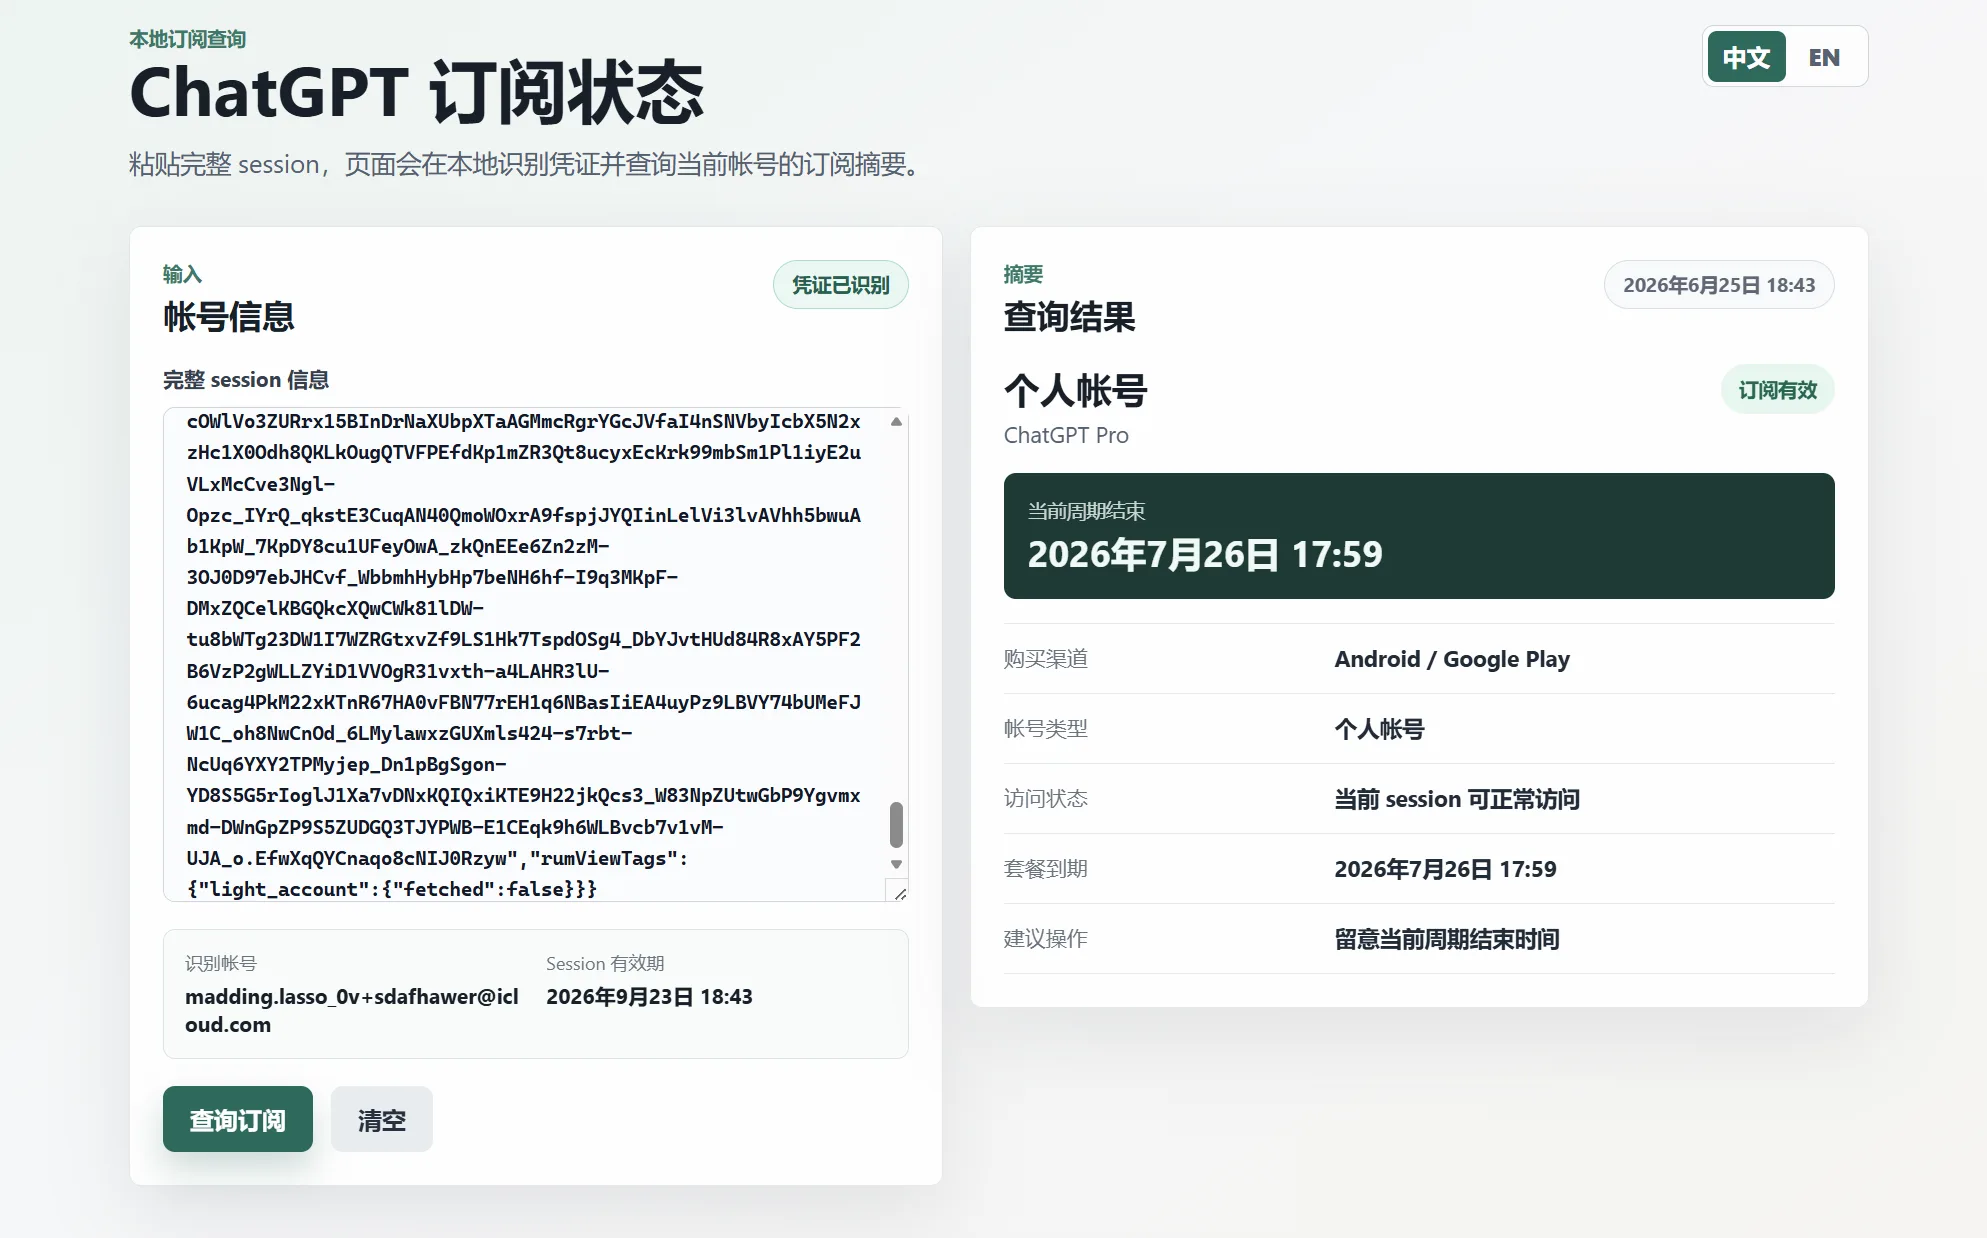Focus the 完整 session 信息 text area
Image resolution: width=1987 pixels, height=1238 pixels.
pos(535,654)
